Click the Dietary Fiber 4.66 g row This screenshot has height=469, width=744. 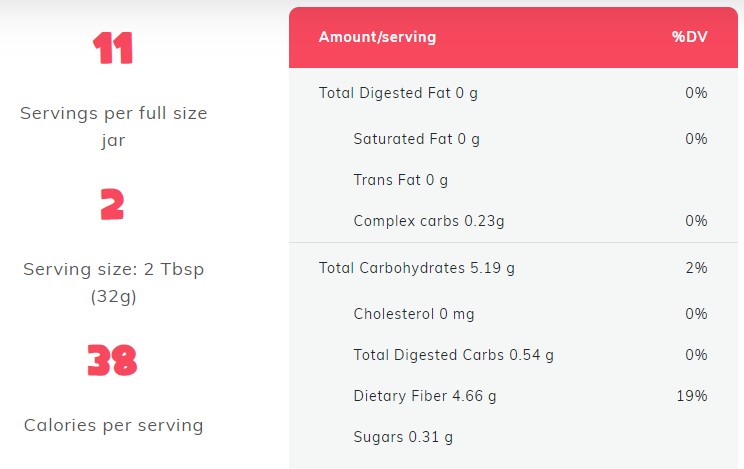click(425, 396)
